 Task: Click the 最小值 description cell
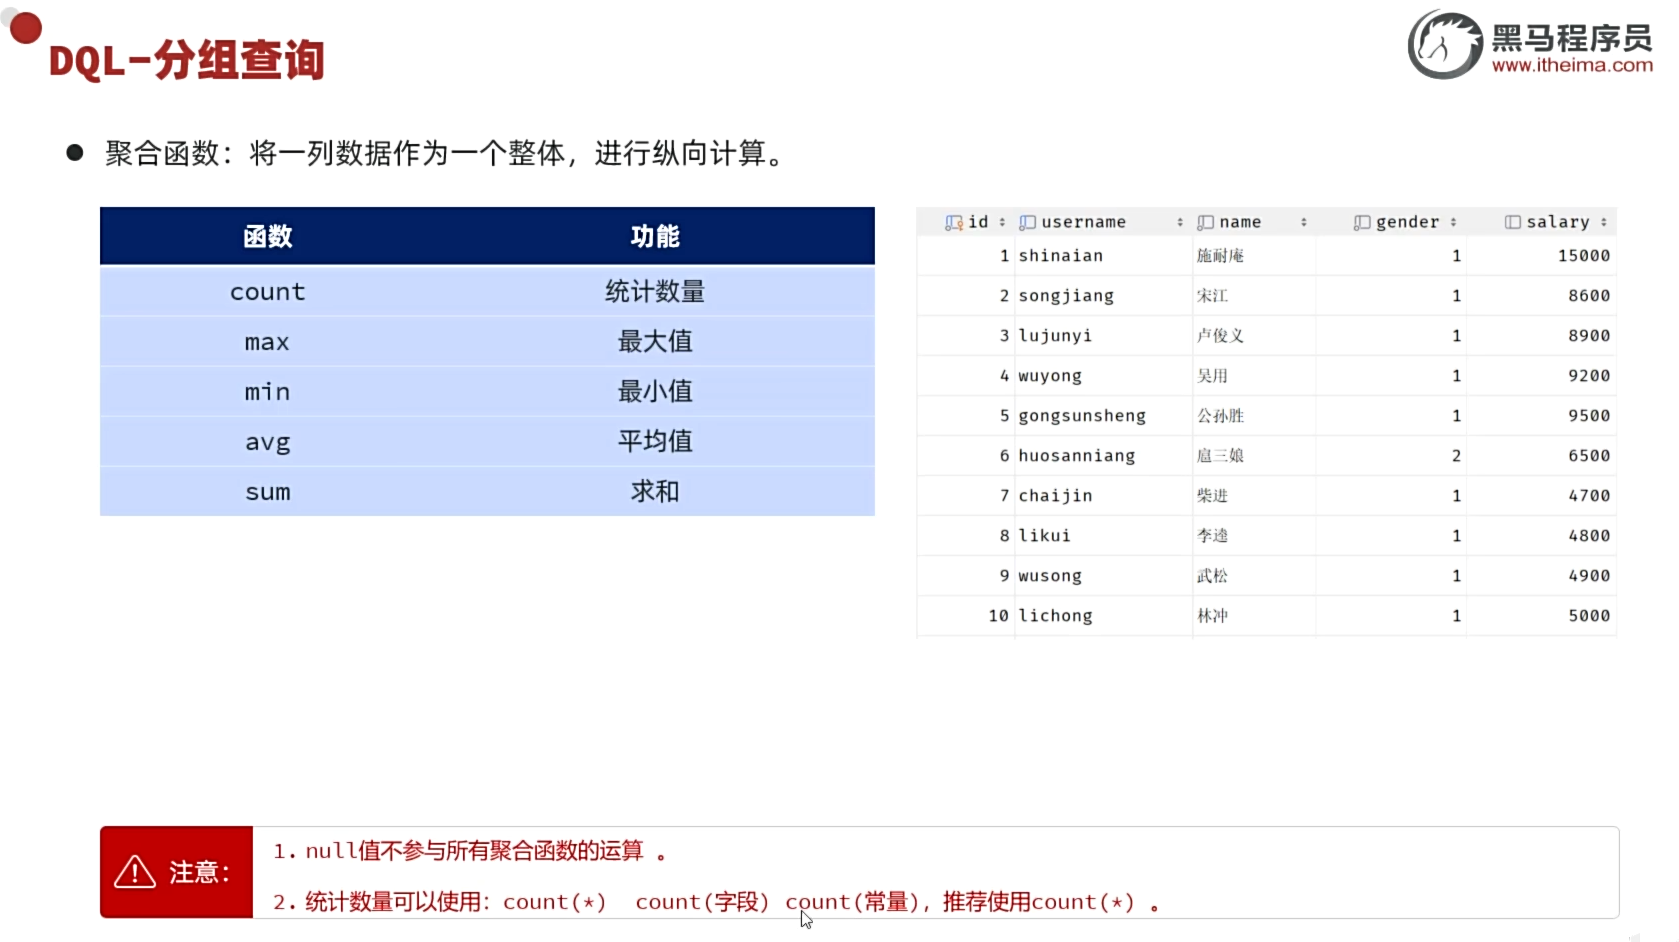[x=655, y=392]
